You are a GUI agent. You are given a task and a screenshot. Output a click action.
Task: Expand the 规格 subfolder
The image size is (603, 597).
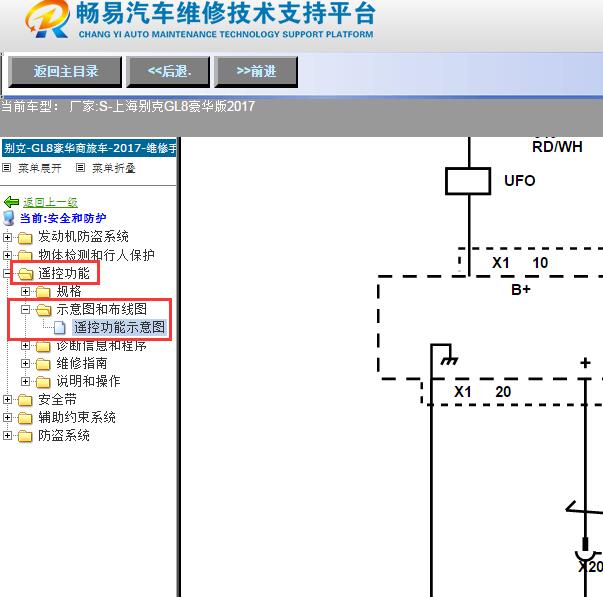point(25,291)
